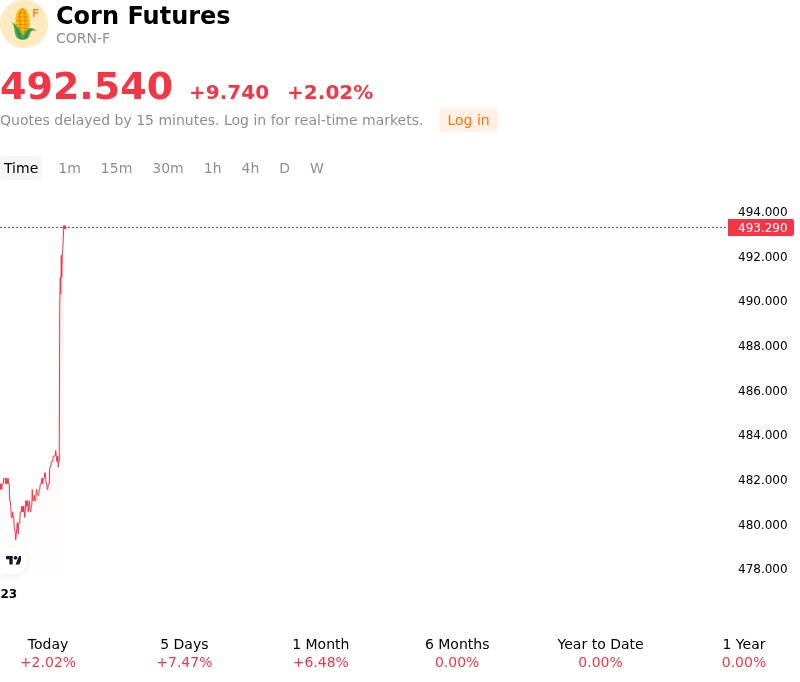Click the Log in button
The image size is (800, 682).
[468, 120]
